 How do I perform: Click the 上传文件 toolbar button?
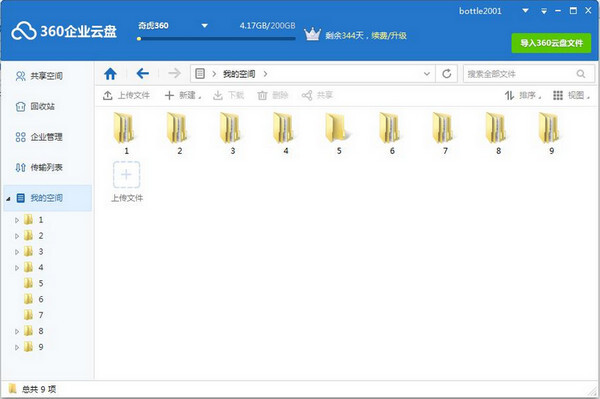pos(126,95)
